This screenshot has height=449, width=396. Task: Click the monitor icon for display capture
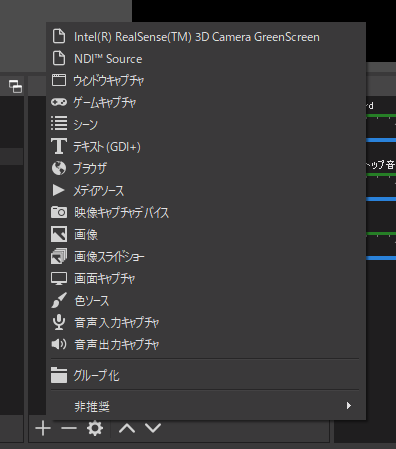[59, 278]
